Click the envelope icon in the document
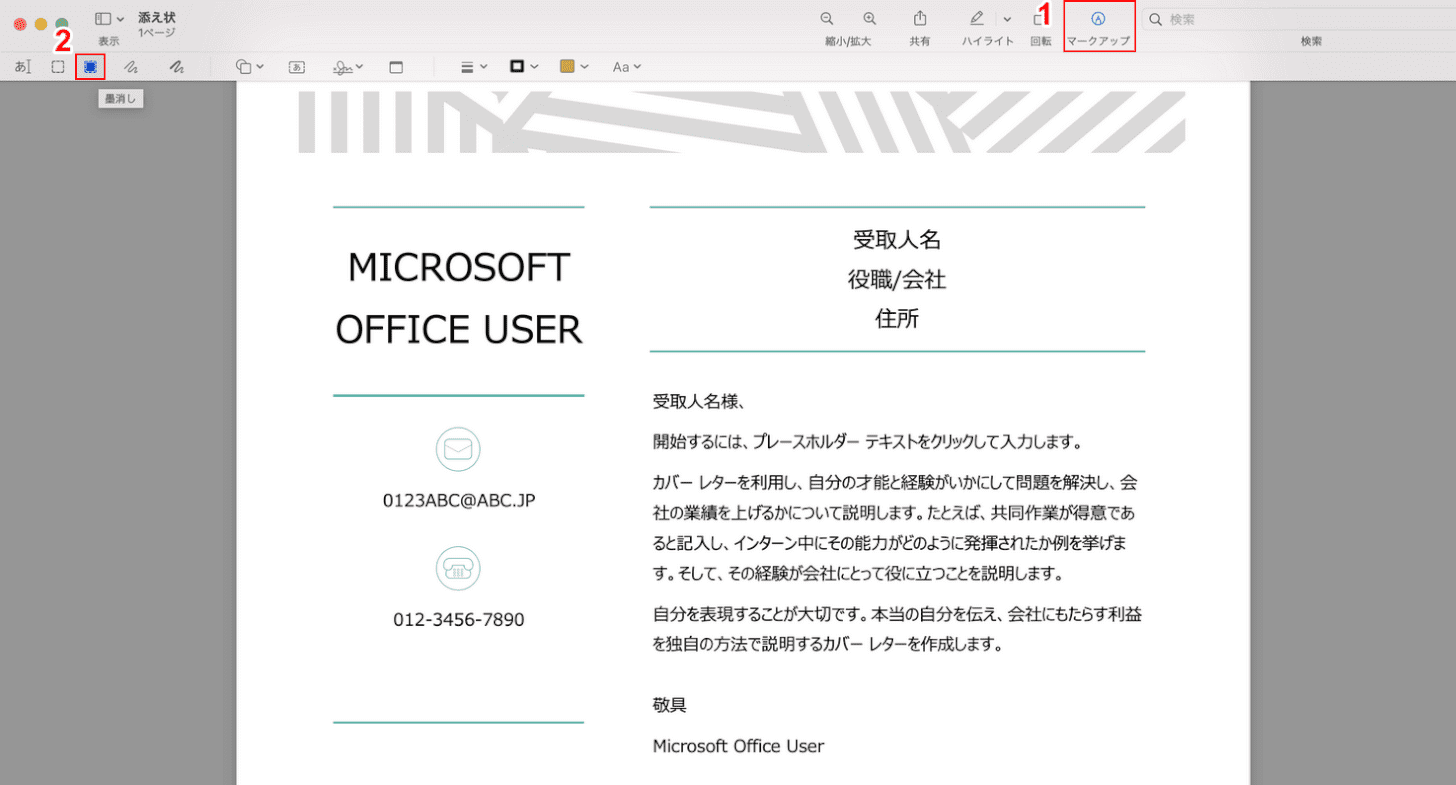The height and width of the screenshot is (785, 1456). click(x=458, y=449)
